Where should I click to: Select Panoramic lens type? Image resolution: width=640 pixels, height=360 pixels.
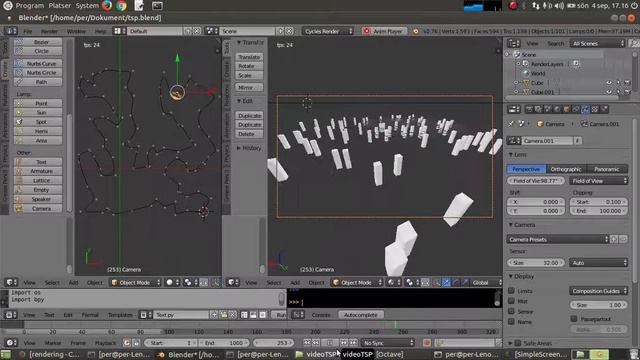(x=607, y=169)
